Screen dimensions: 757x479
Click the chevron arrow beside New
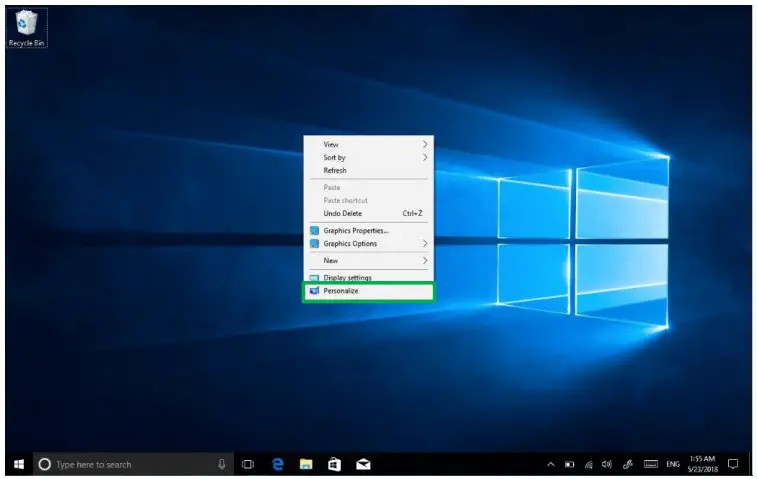[425, 261]
